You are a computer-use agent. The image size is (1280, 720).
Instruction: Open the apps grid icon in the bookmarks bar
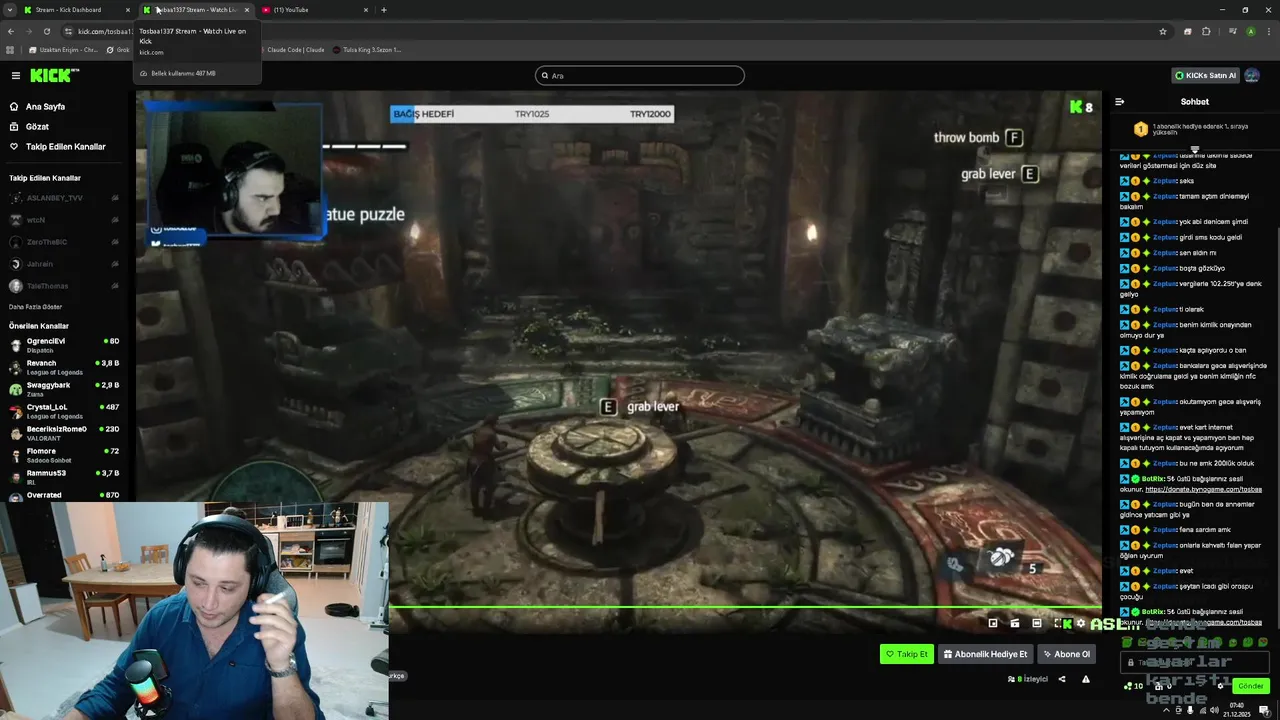point(10,50)
